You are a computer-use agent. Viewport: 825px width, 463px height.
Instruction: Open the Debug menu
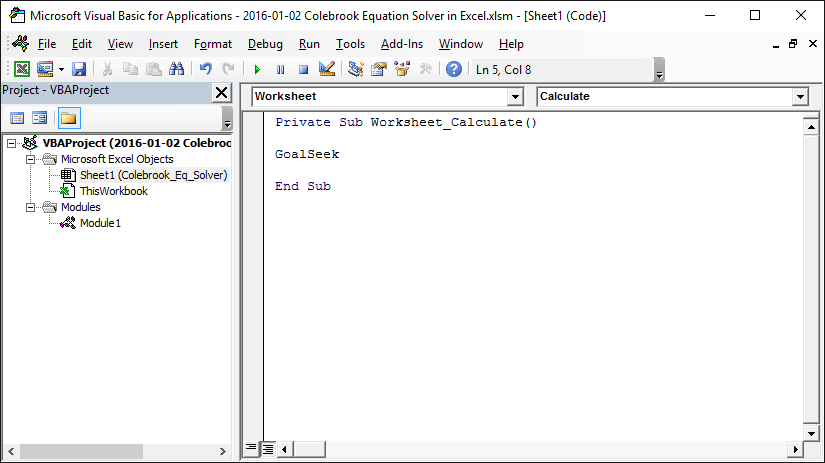[x=265, y=44]
